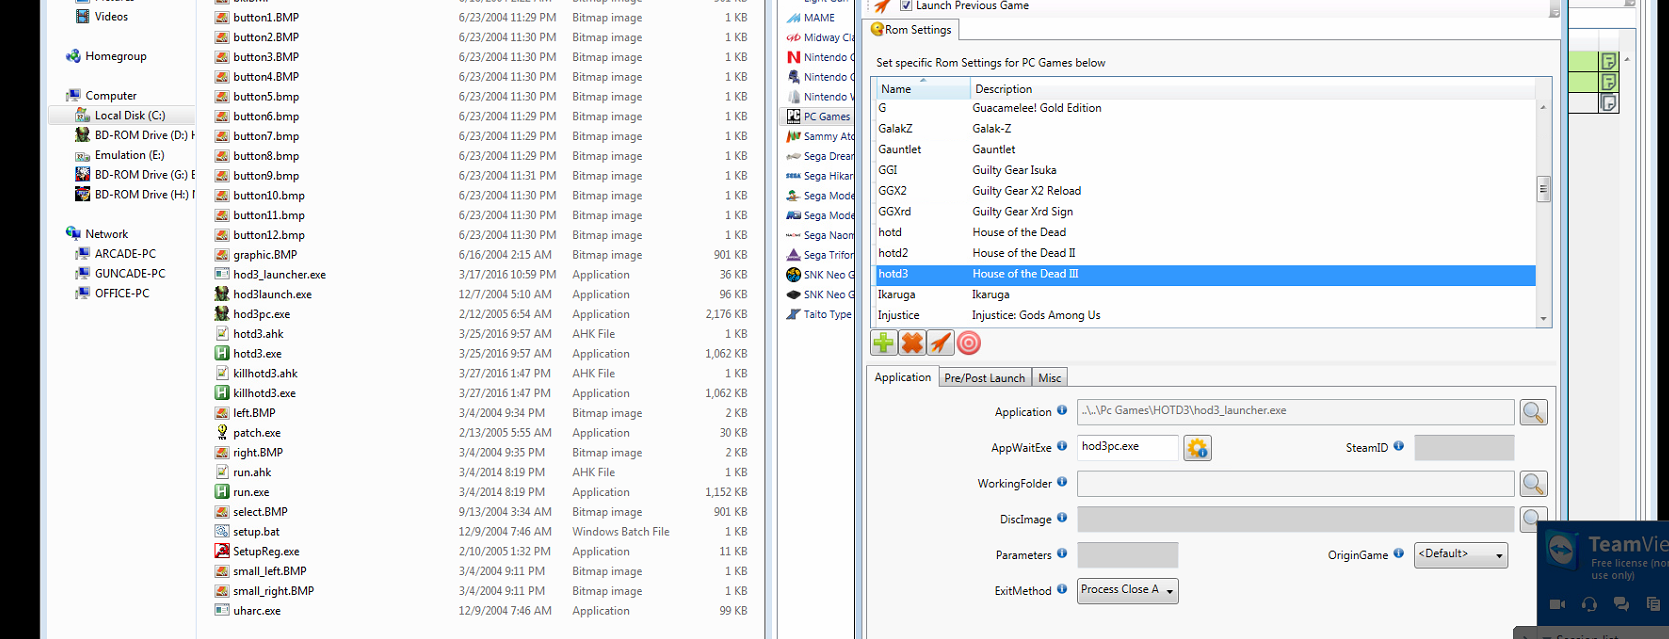Screen dimensions: 1669x639
Task: Toggle the Launch Previous Game checkbox
Action: coord(906,6)
